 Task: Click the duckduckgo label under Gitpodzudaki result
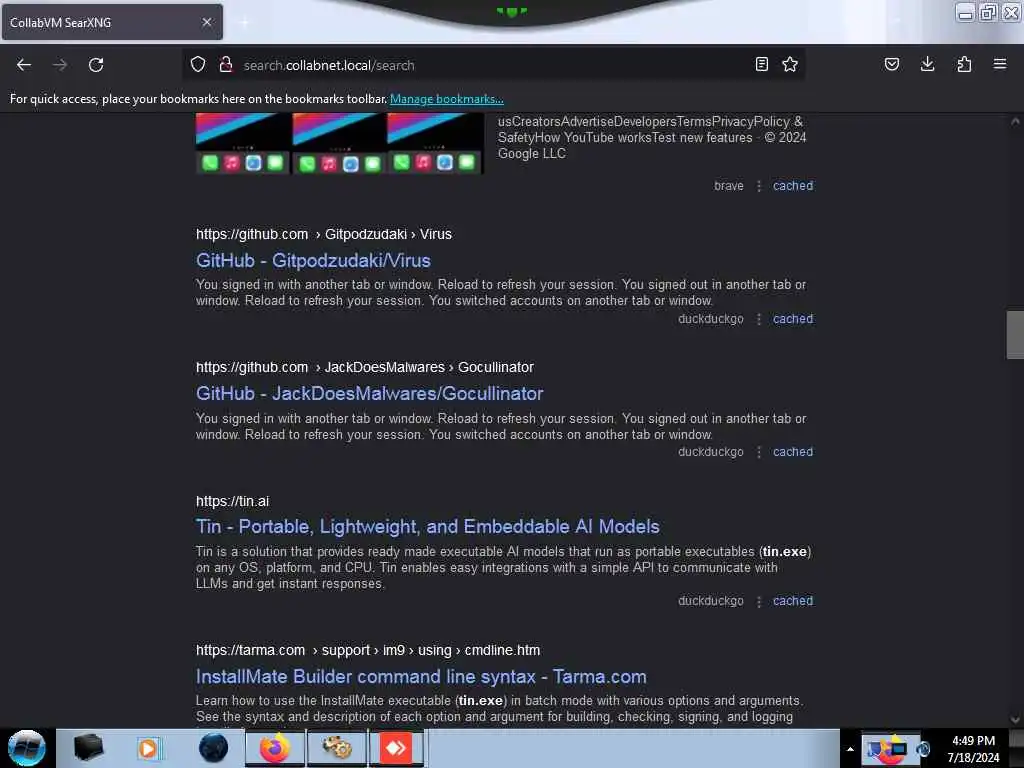click(711, 319)
